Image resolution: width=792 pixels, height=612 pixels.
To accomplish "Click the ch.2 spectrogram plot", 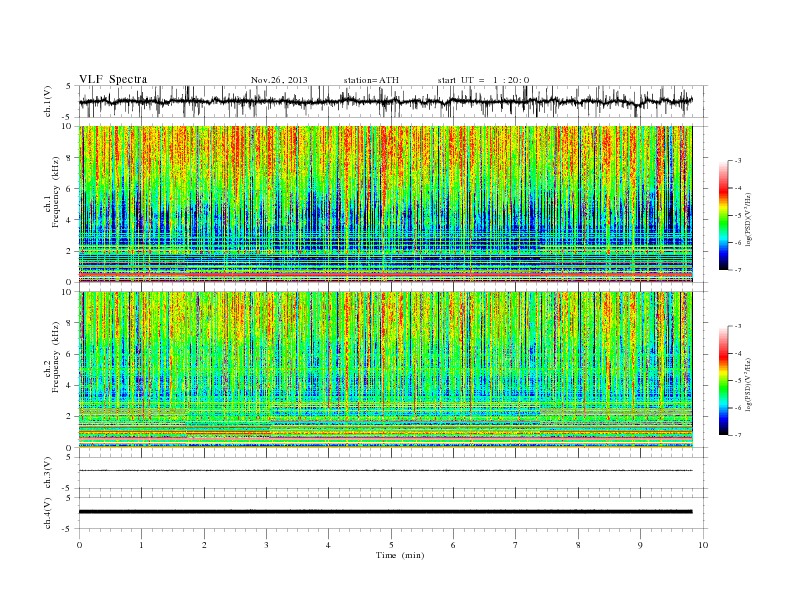I will [x=386, y=369].
